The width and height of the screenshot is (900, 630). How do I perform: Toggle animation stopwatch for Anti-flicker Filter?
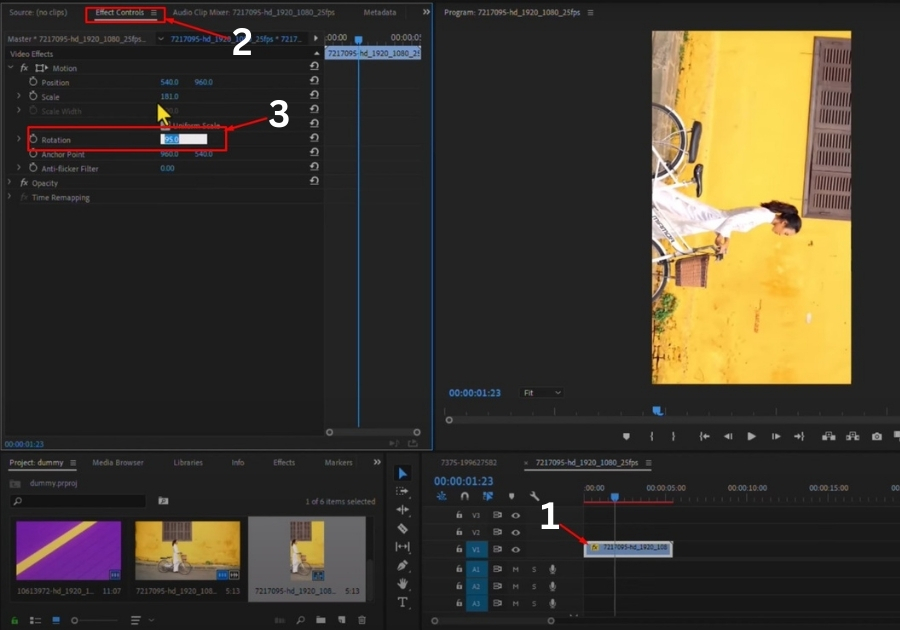[33, 168]
